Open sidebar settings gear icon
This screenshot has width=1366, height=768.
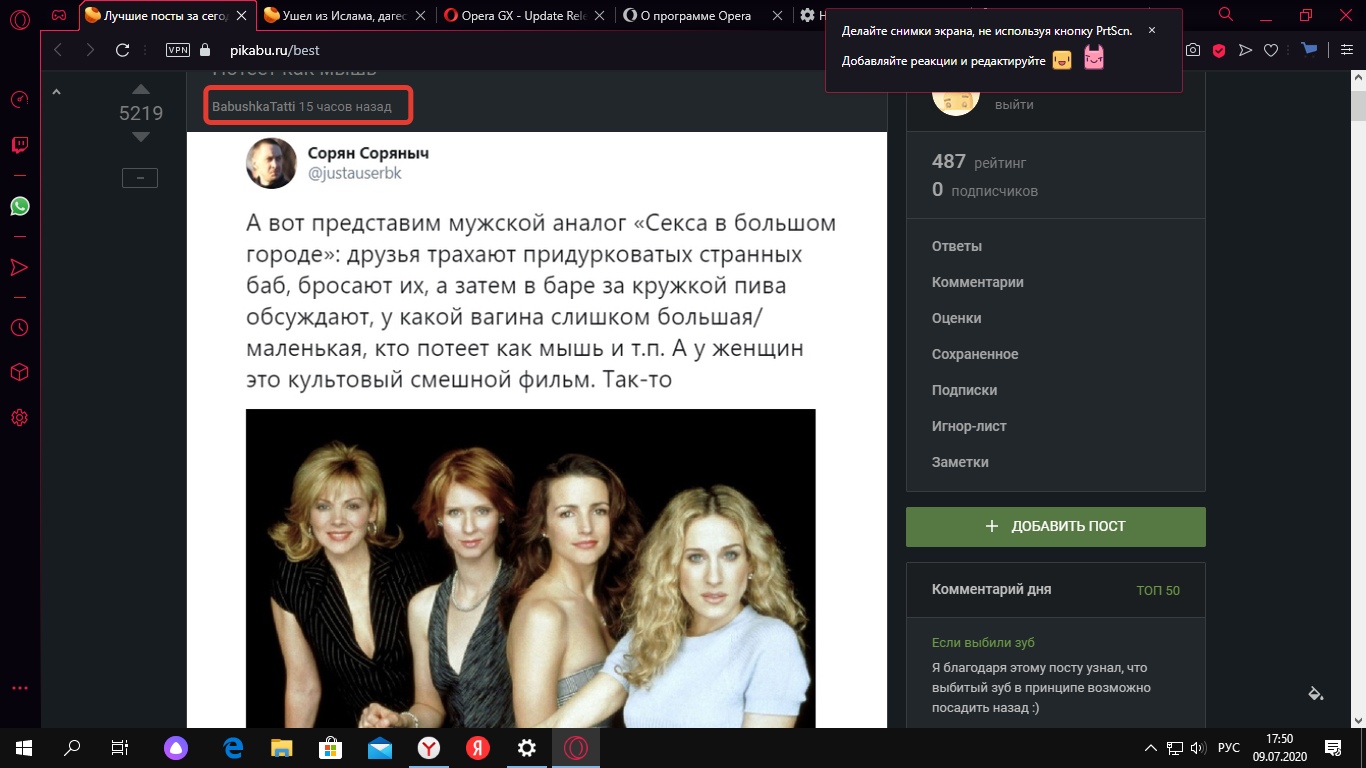[20, 417]
